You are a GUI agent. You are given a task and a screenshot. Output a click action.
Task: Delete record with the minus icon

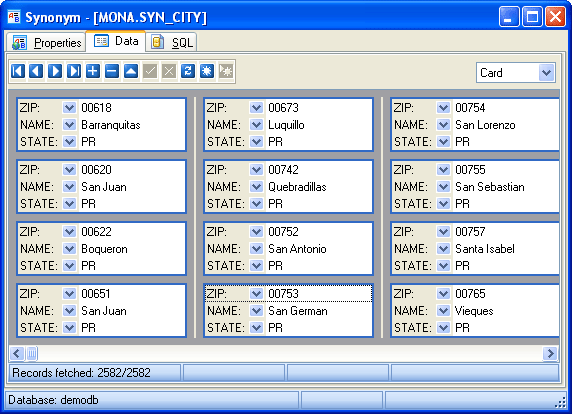click(x=112, y=71)
